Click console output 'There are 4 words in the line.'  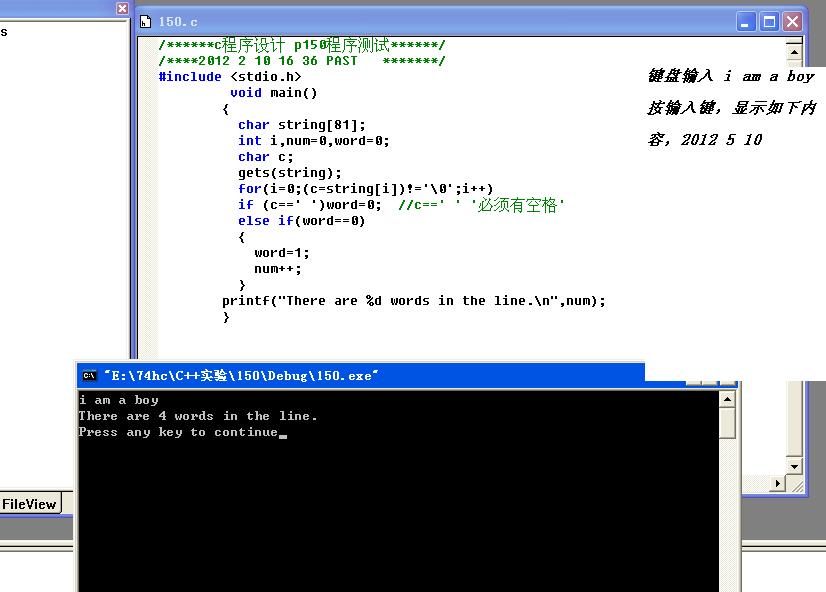pos(198,416)
